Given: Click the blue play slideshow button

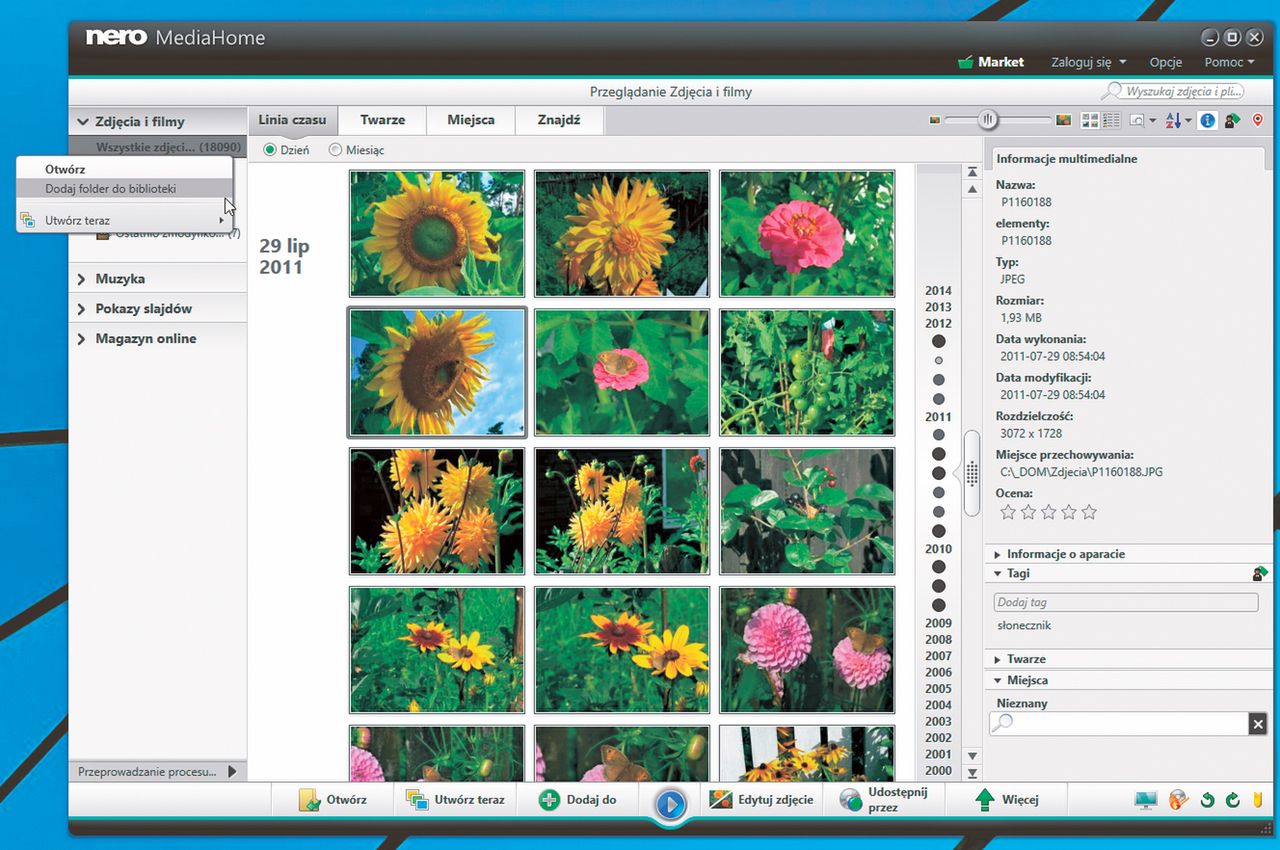Looking at the screenshot, I should pos(671,804).
